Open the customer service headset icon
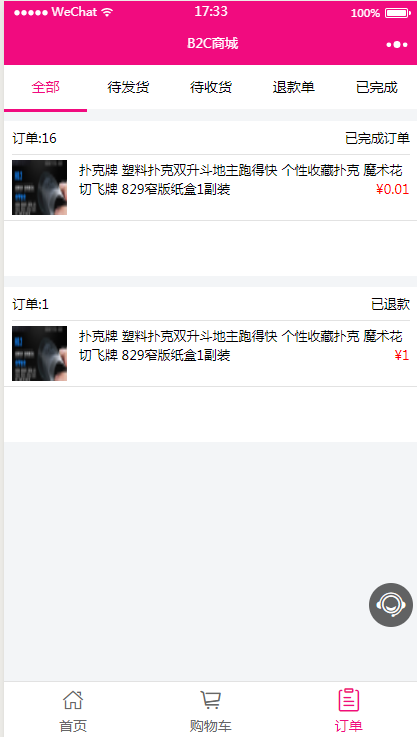This screenshot has height=737, width=417. coord(391,604)
